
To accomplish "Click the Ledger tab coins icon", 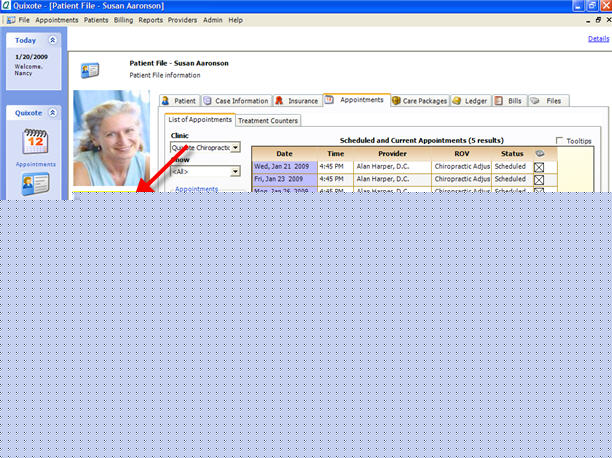I will tap(456, 101).
